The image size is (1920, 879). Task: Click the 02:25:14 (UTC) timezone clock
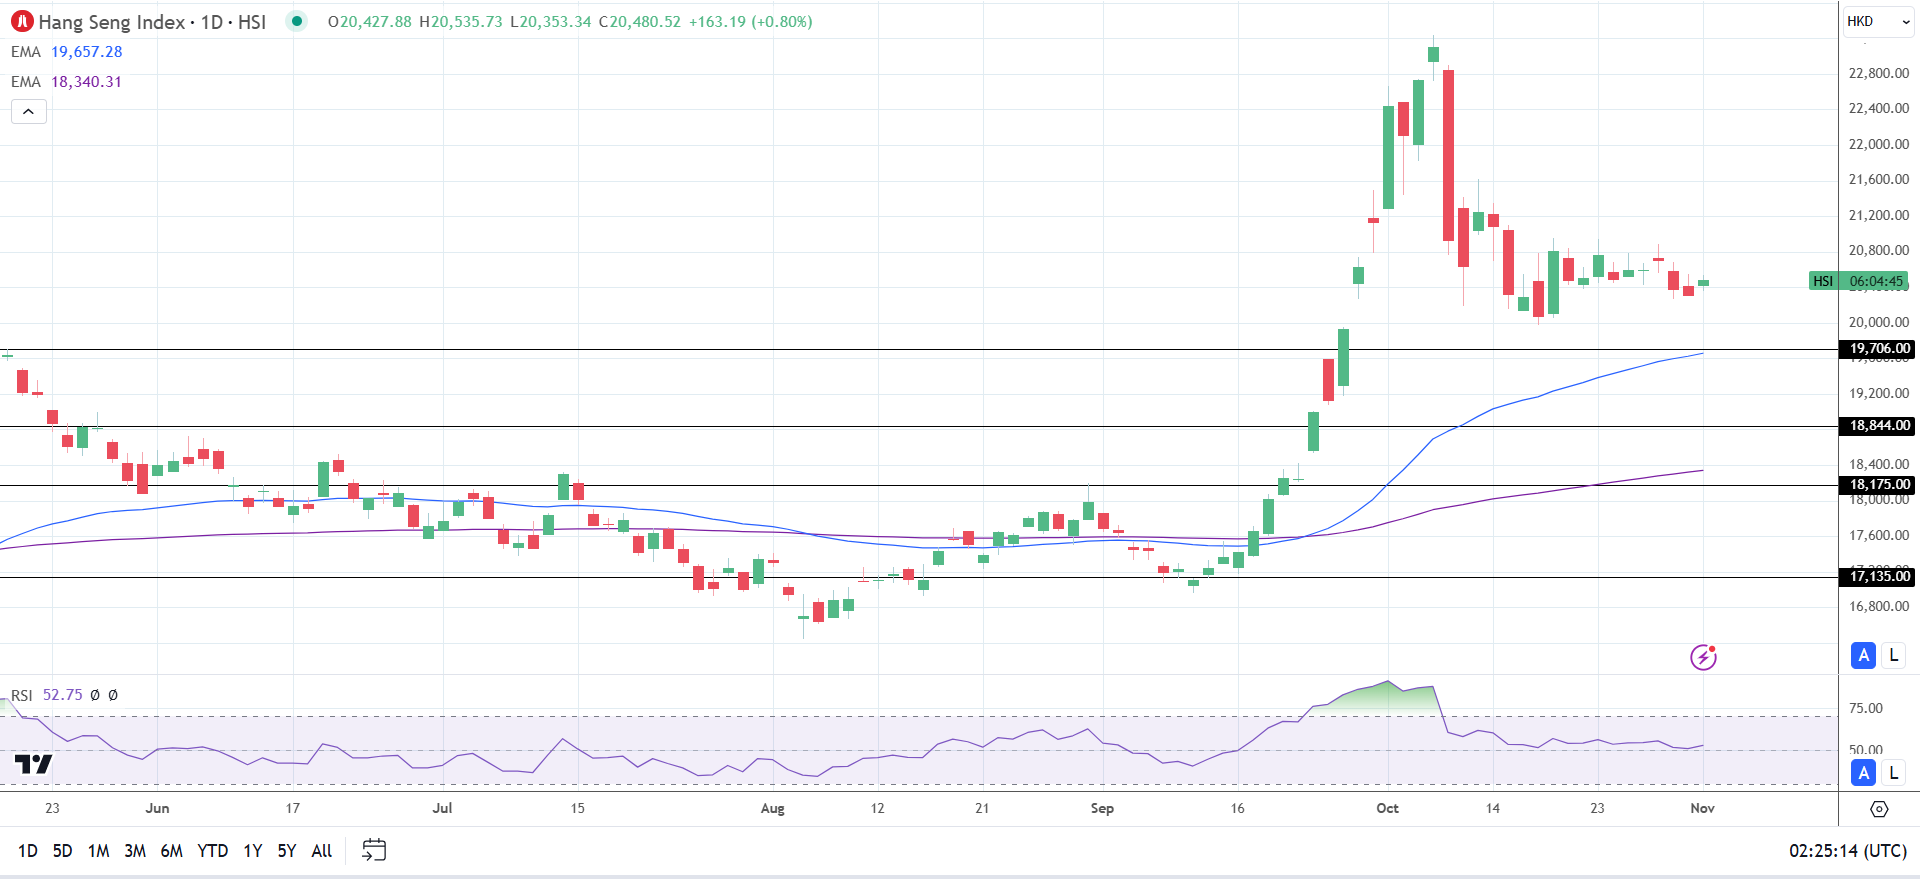(1848, 851)
